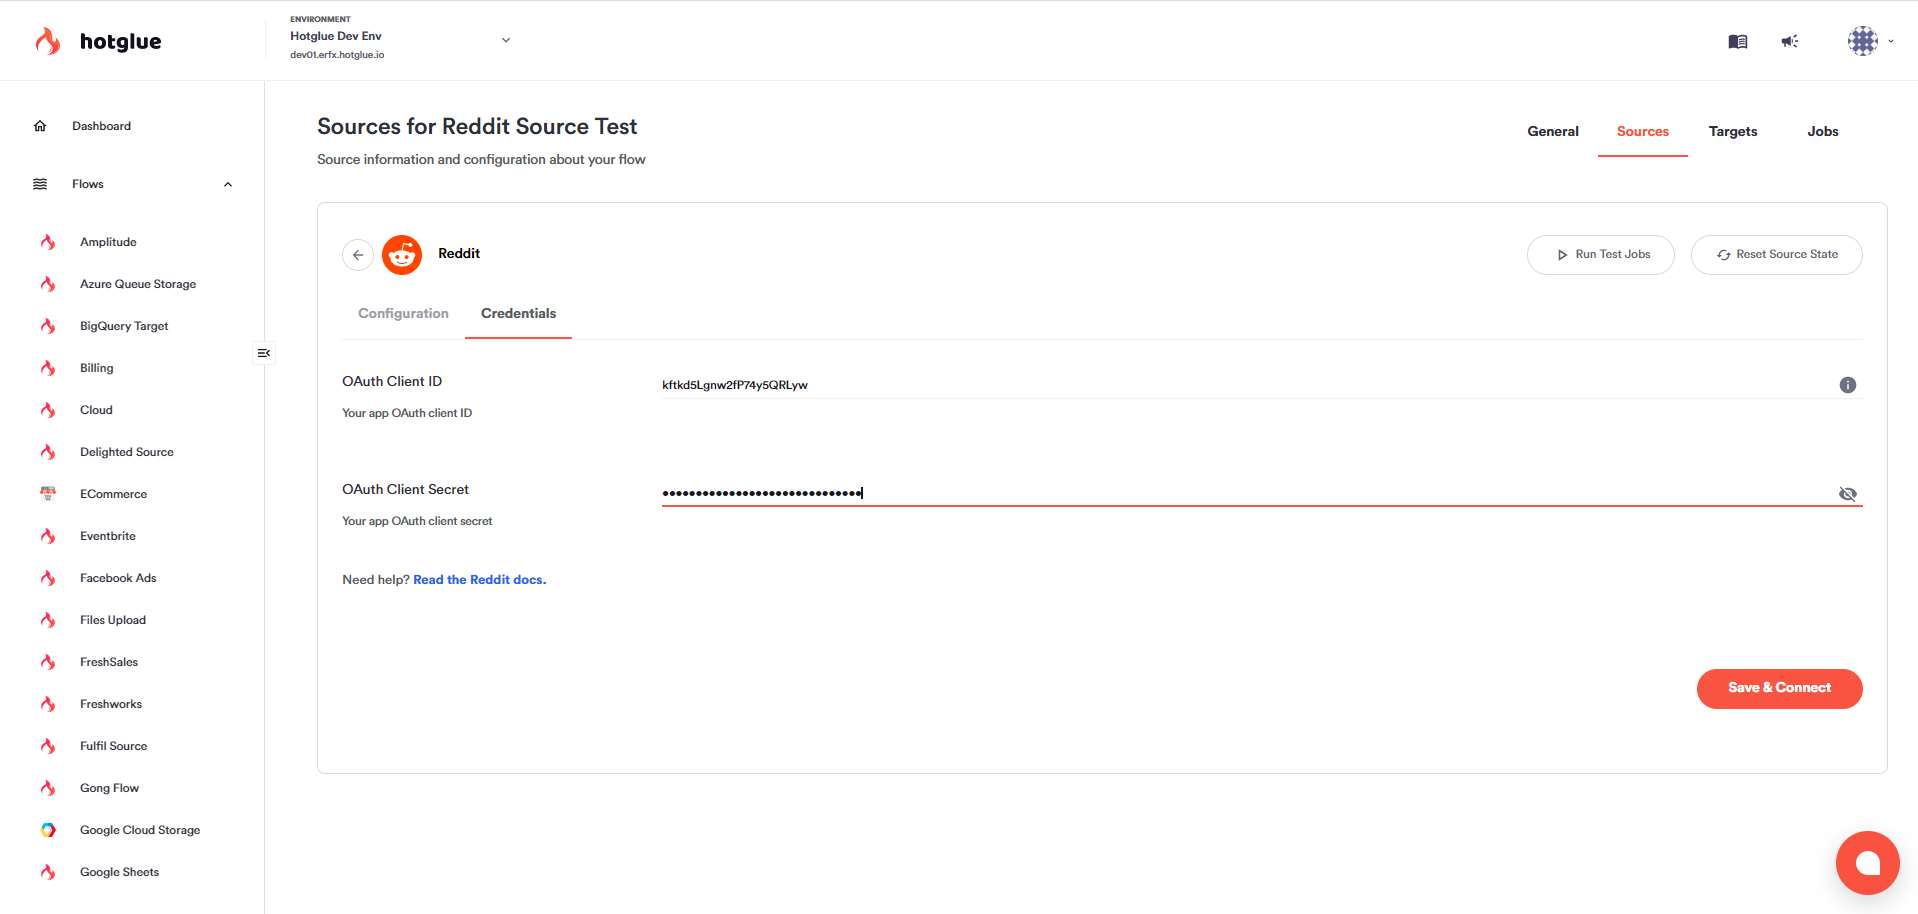Click the Run Test Jobs button
The height and width of the screenshot is (914, 1918).
point(1600,255)
